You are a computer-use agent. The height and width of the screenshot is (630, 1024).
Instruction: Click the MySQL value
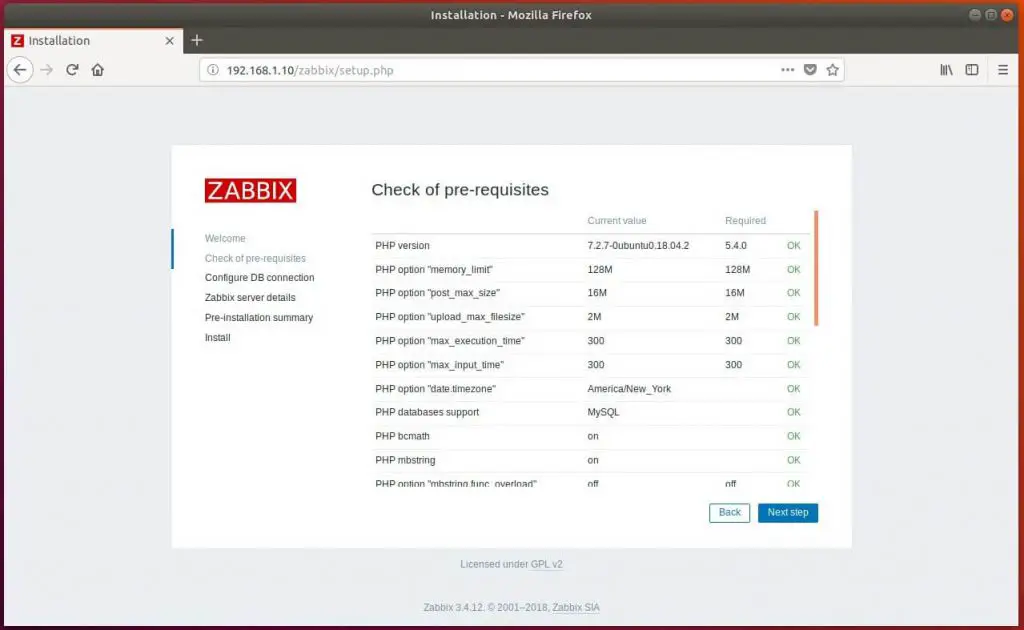pos(603,413)
